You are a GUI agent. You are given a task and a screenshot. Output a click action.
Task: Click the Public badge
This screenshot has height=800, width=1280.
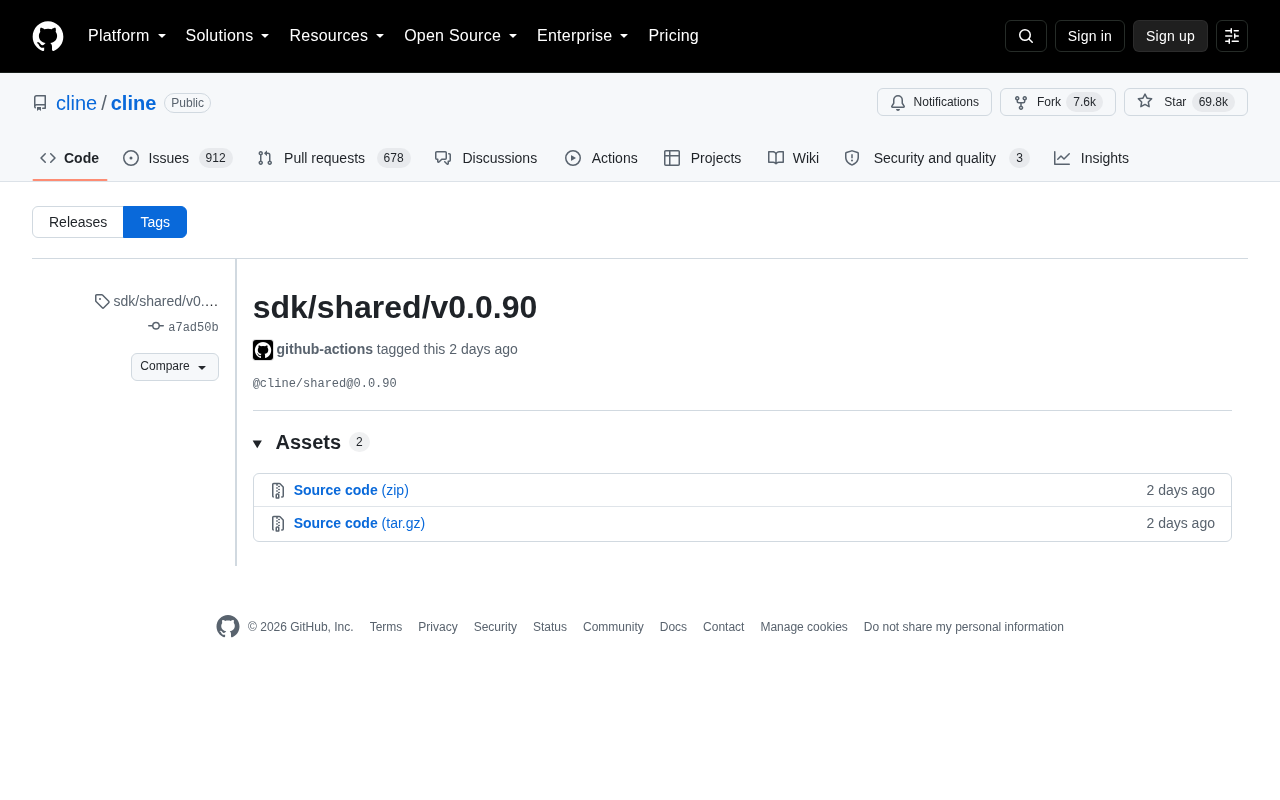click(x=187, y=103)
